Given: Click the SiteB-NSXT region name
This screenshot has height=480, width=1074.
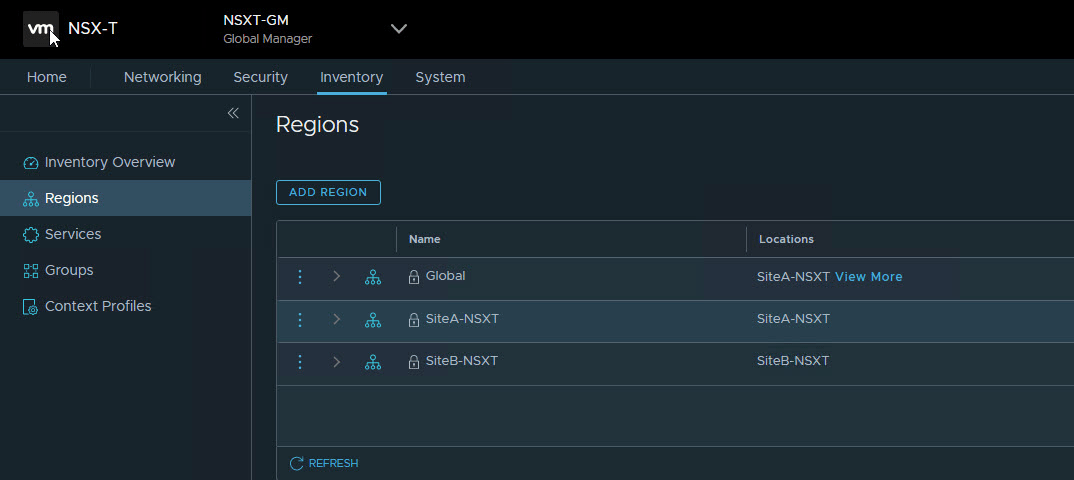Looking at the screenshot, I should pos(462,361).
